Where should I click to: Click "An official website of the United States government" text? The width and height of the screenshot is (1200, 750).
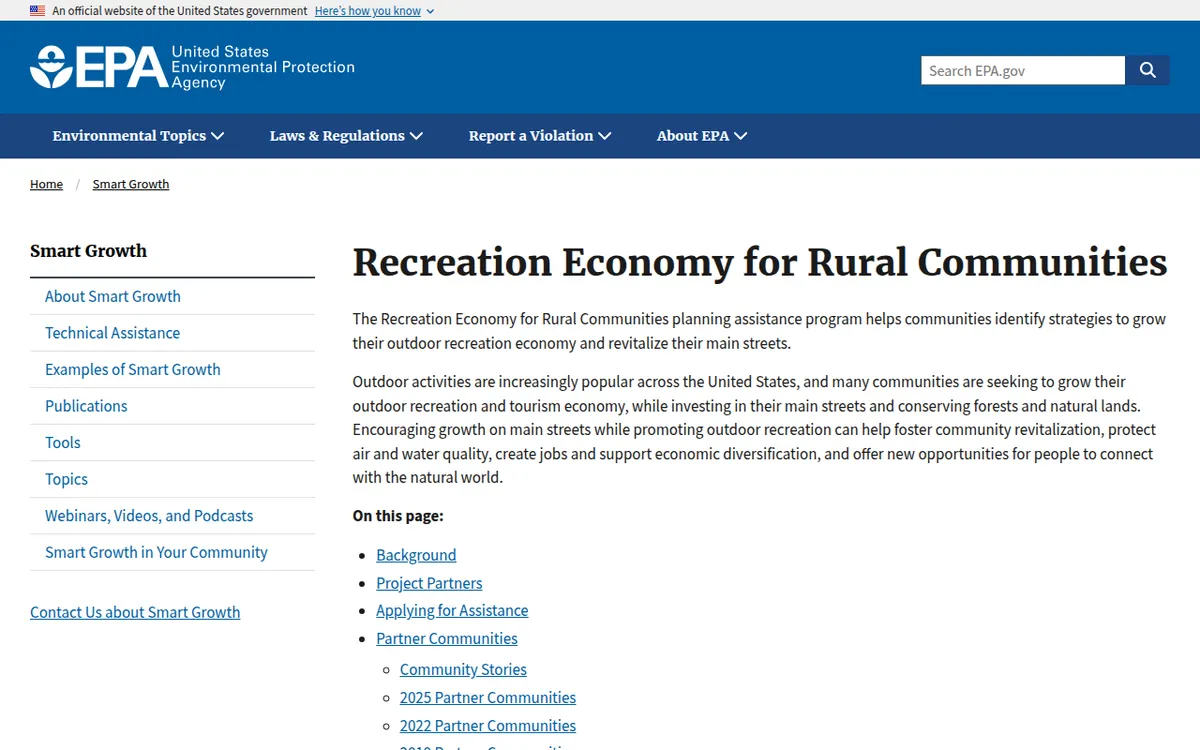pyautogui.click(x=180, y=11)
